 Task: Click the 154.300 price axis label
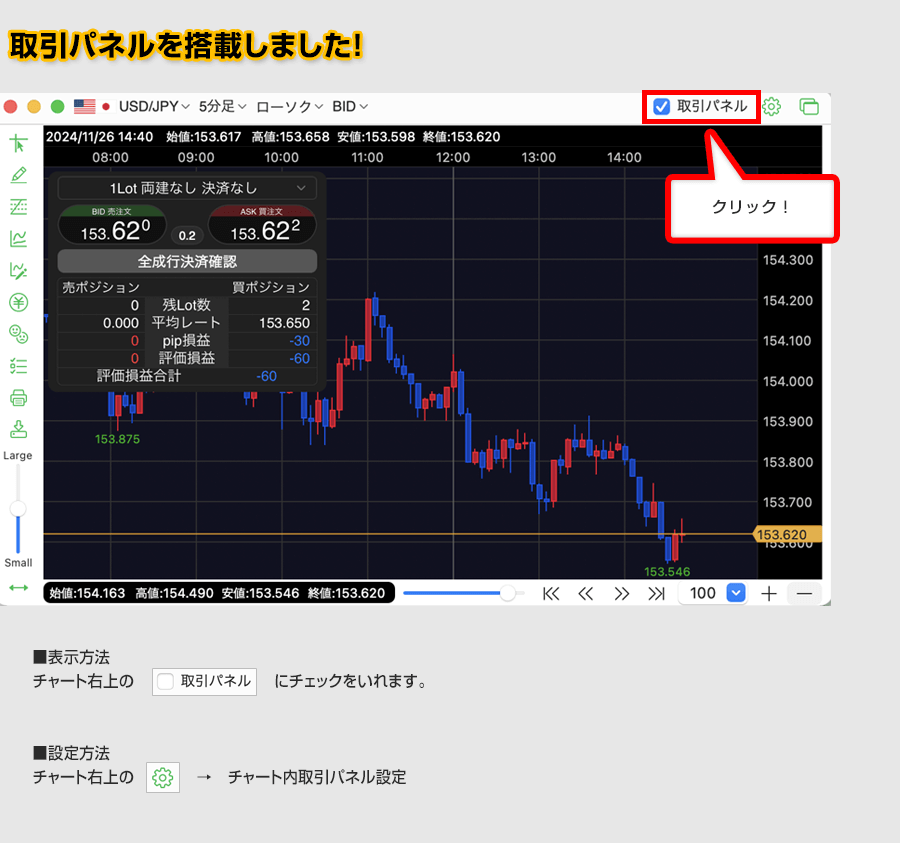[788, 260]
